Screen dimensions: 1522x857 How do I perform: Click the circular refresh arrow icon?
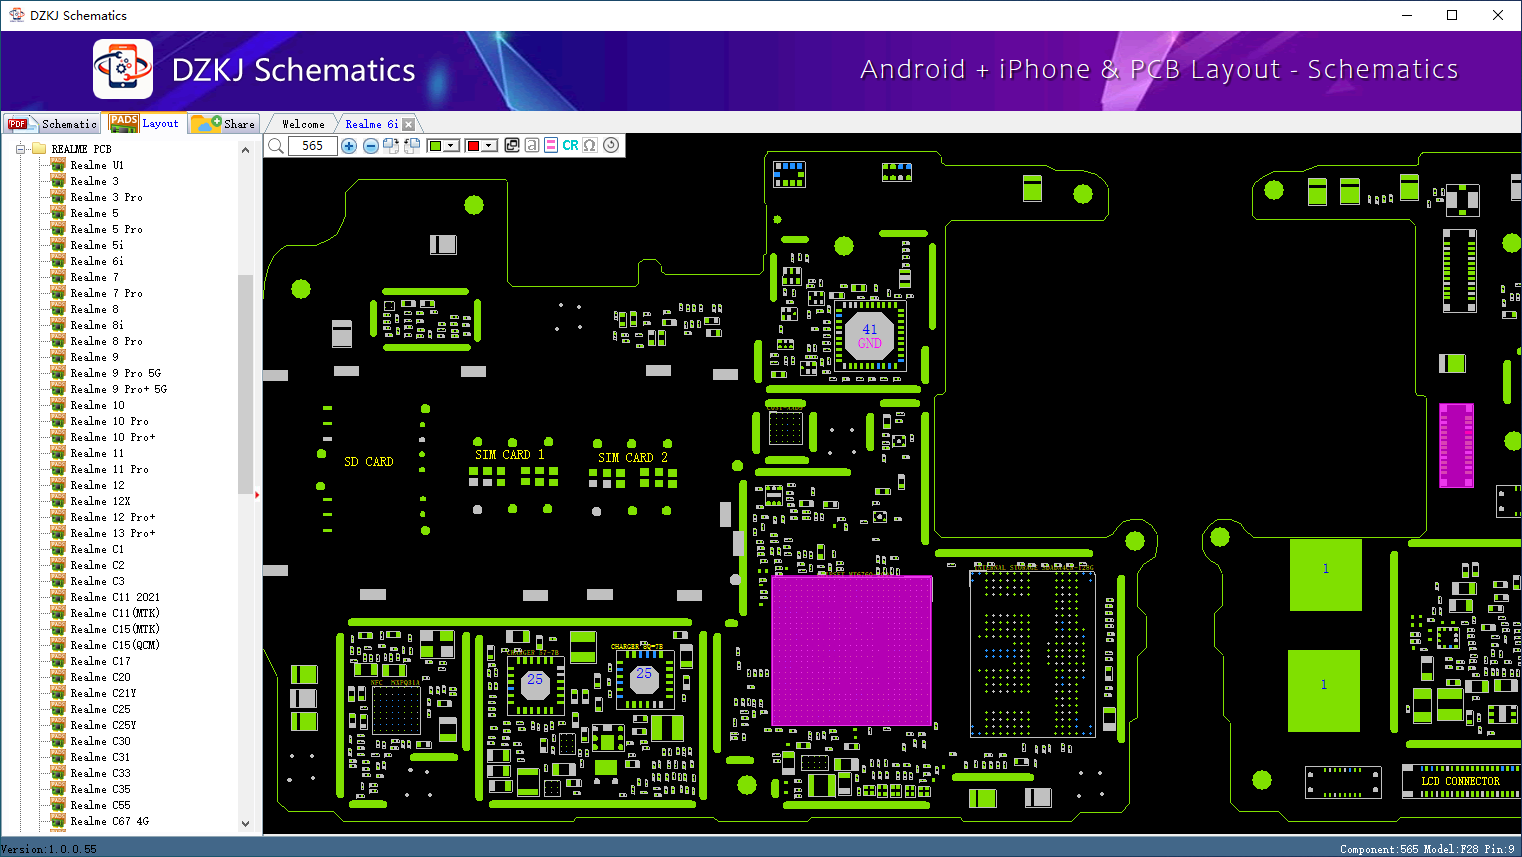click(x=611, y=145)
